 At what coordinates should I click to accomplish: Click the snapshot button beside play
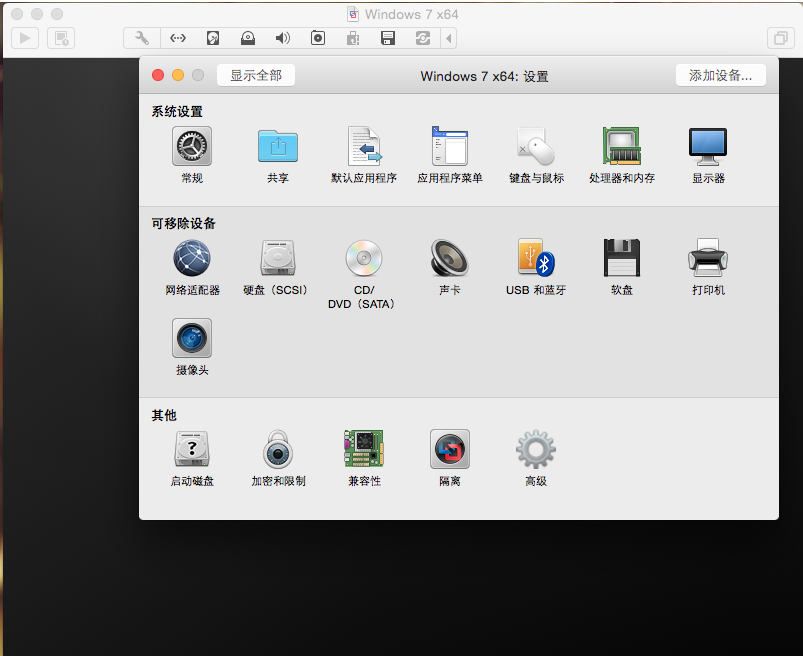point(61,38)
